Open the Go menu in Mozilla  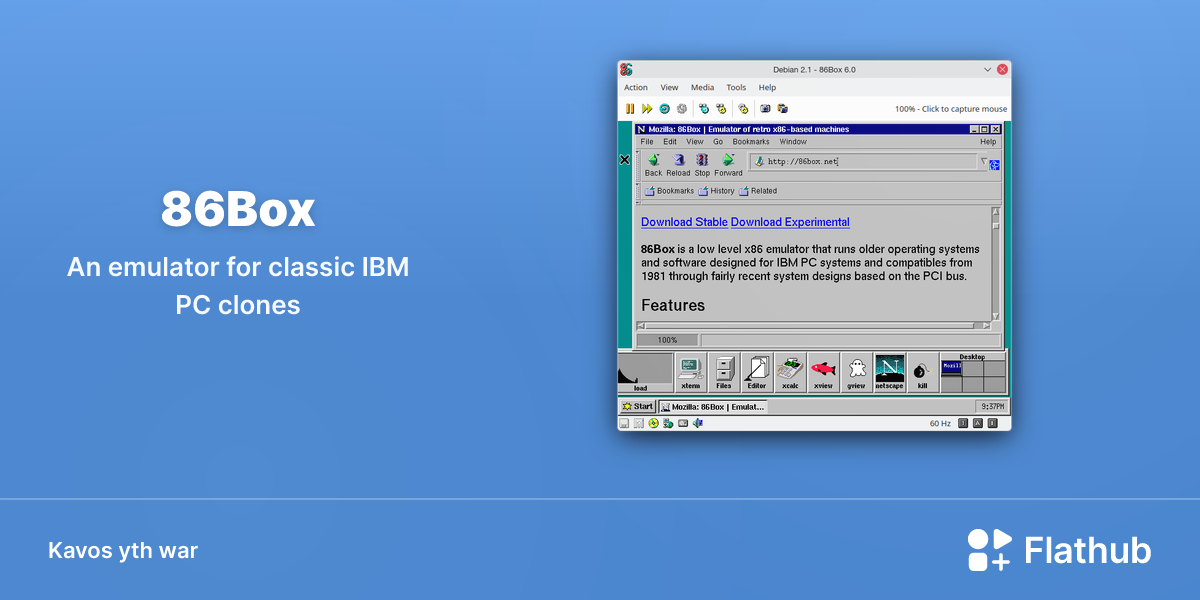tap(718, 142)
